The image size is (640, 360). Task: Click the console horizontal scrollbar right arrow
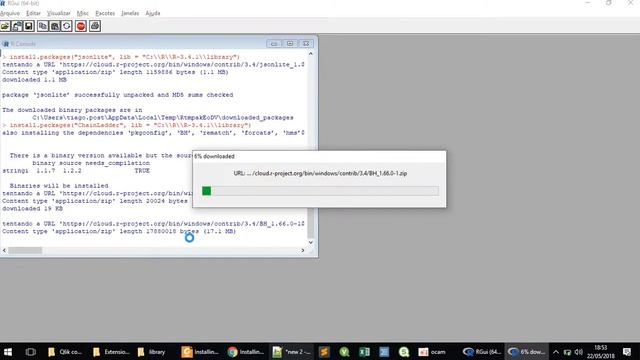tap(302, 250)
